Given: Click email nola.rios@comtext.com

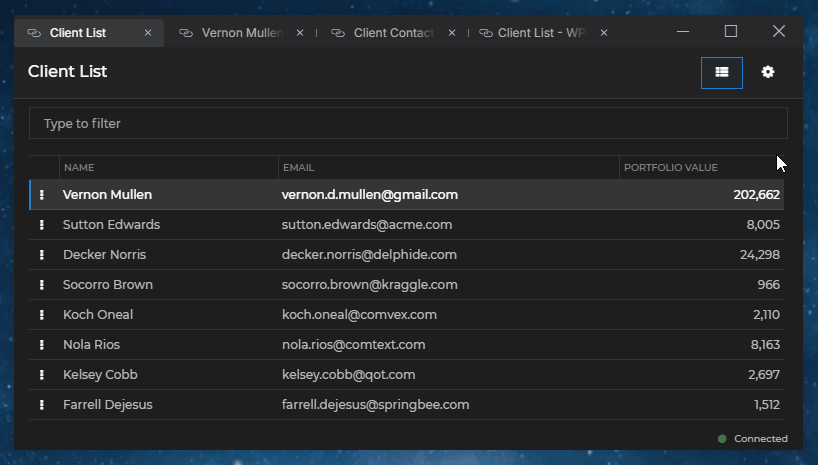Looking at the screenshot, I should (x=354, y=345).
